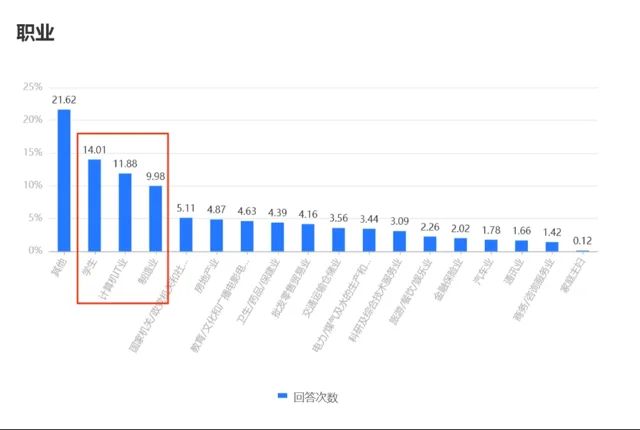
Task: Click the 21.62 value label
Action: [x=64, y=100]
